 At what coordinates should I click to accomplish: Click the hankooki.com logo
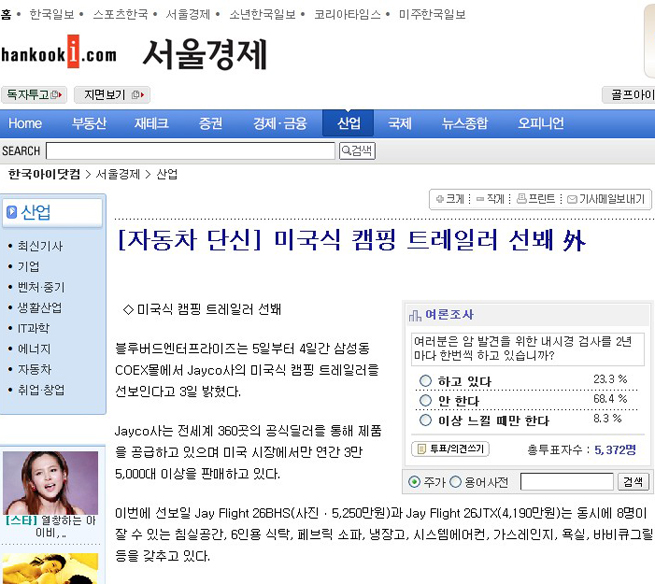pos(59,52)
